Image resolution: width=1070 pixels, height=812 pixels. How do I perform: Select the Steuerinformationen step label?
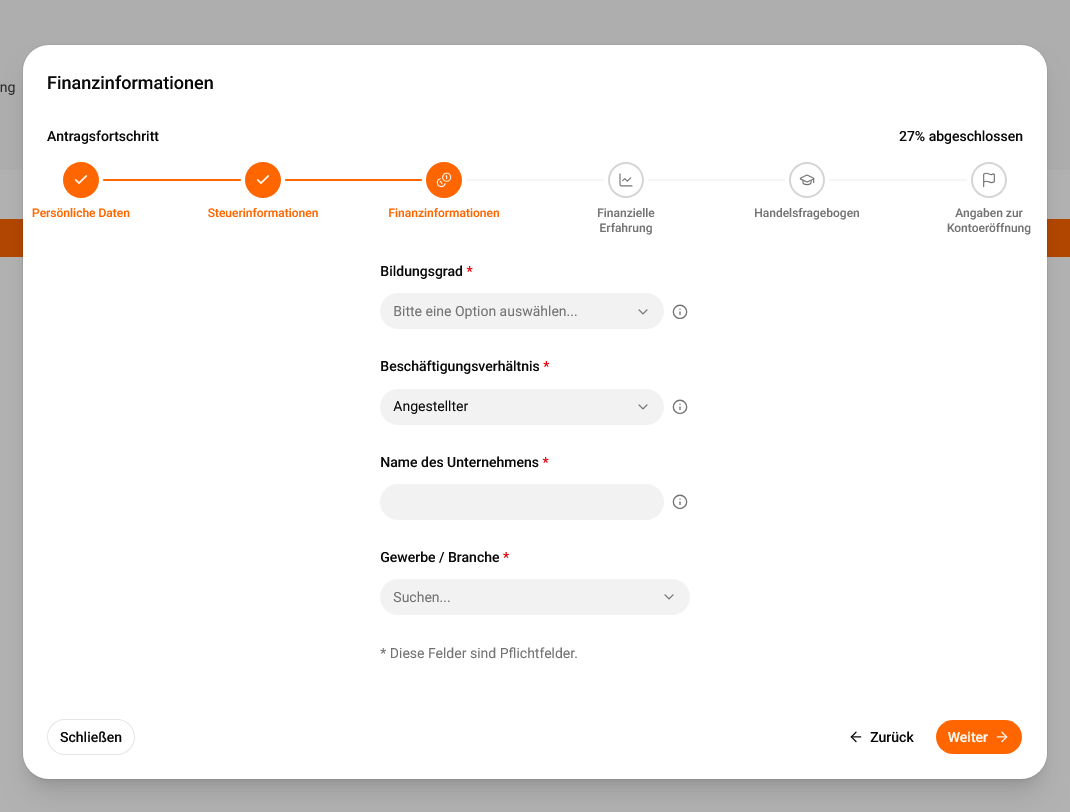pos(263,213)
